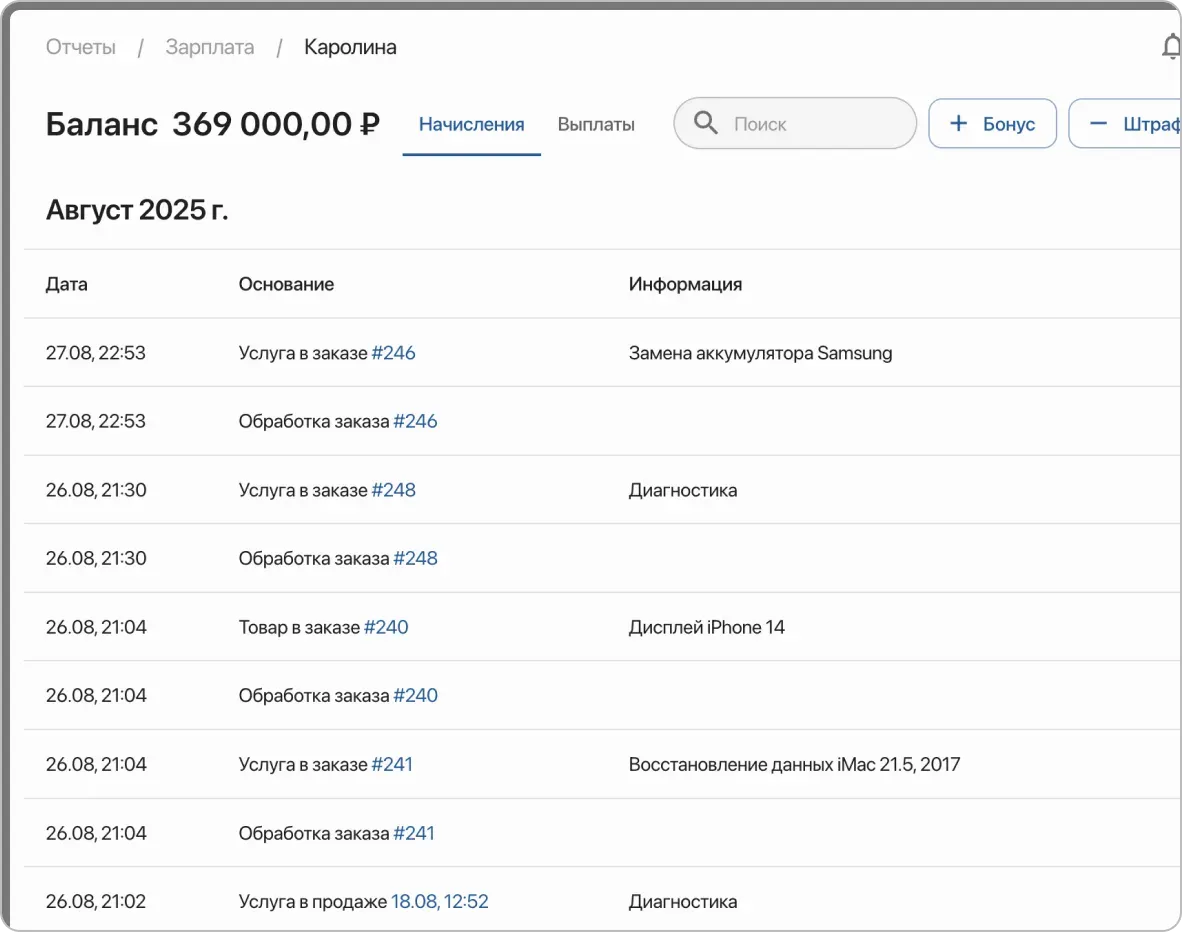Open order #248 from Обработка заказа row

coord(418,558)
